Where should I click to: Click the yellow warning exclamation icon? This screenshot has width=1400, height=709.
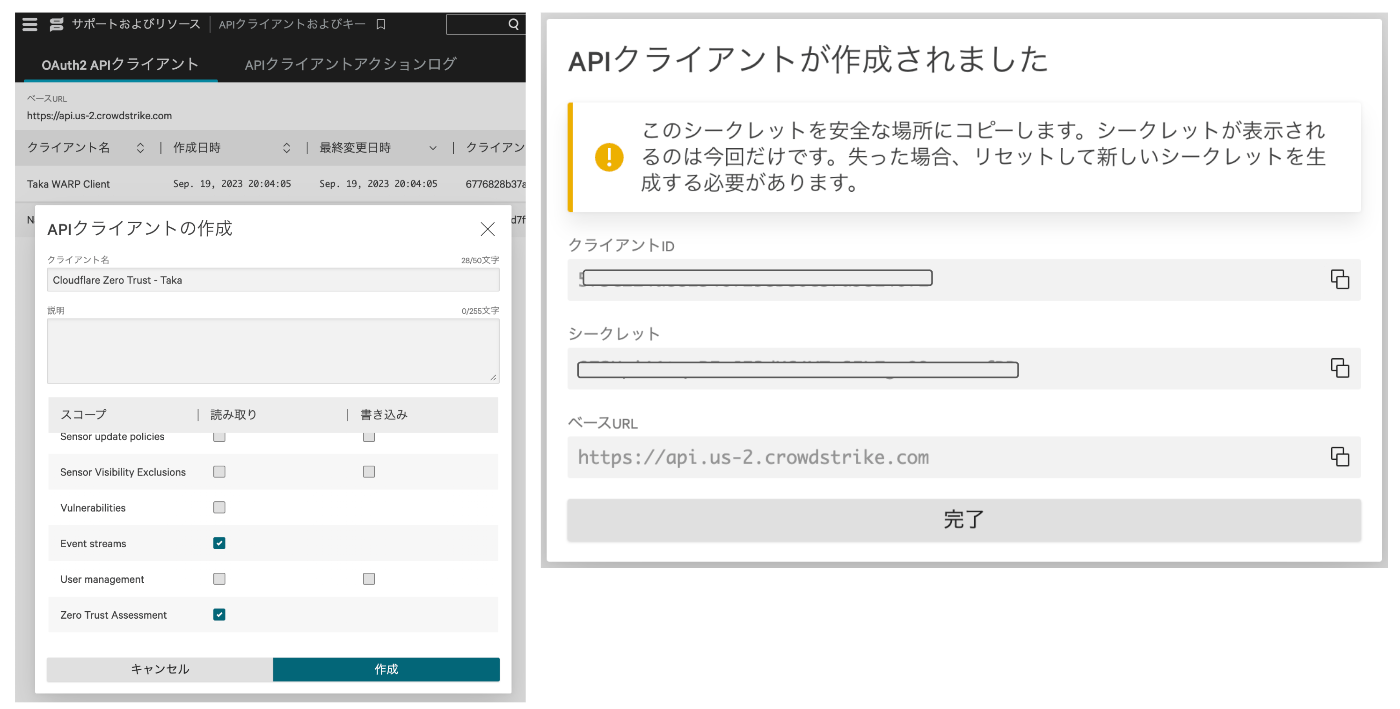tap(608, 157)
